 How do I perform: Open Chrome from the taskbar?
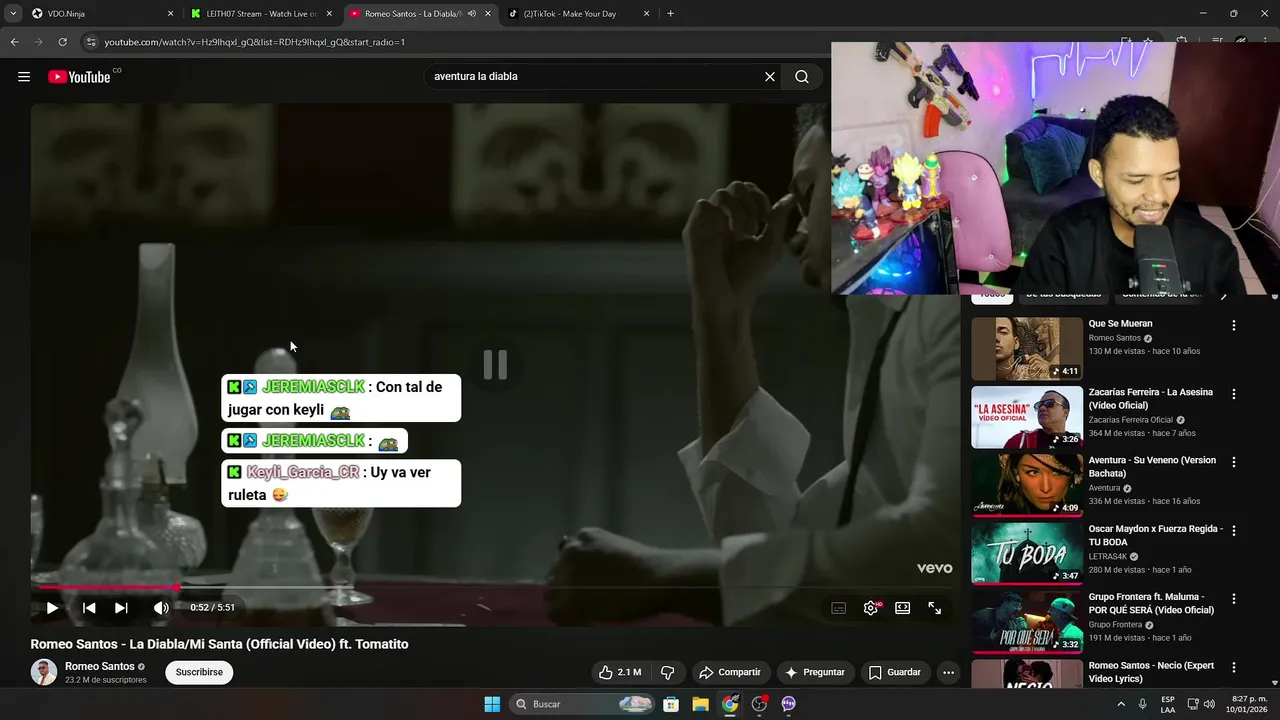coord(730,704)
